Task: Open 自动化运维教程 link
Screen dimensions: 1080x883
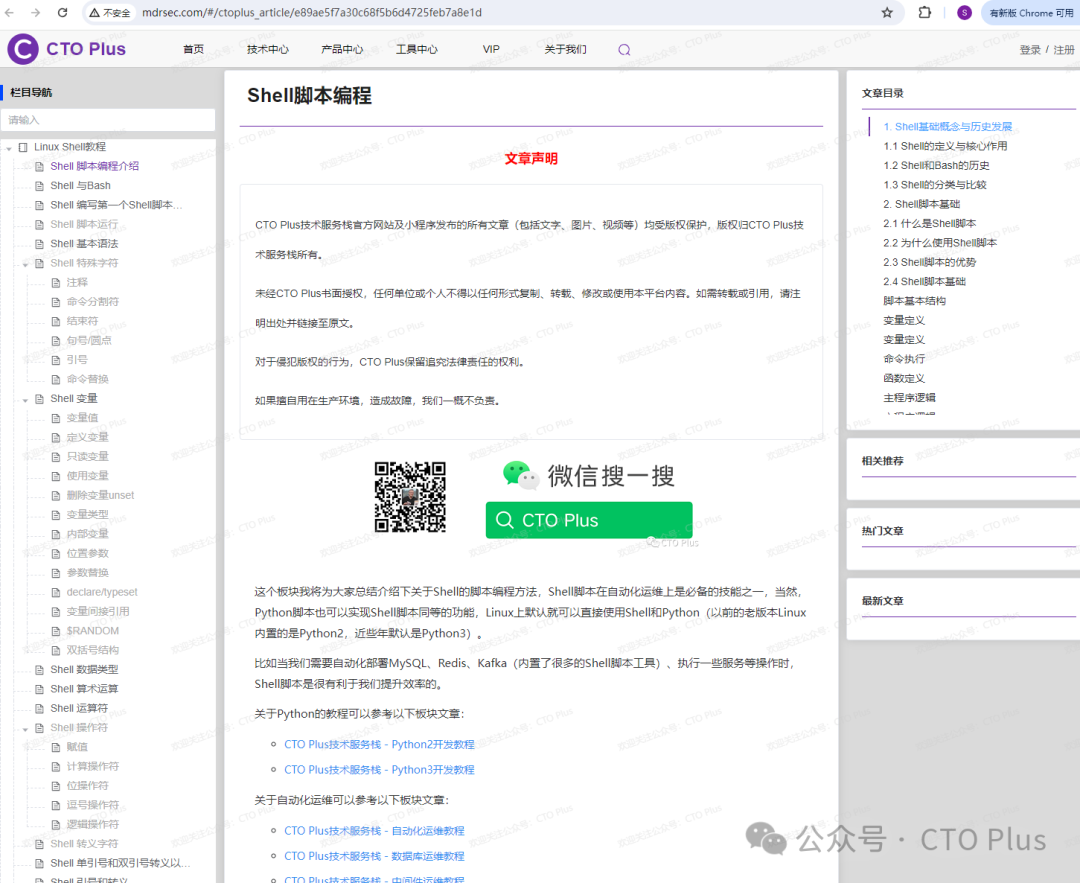Action: (374, 831)
